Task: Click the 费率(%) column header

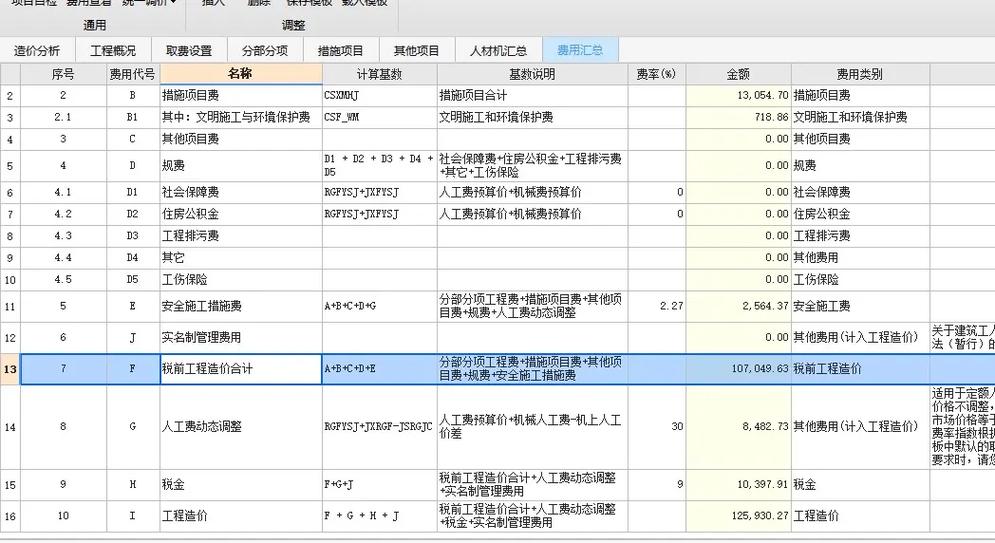Action: (x=657, y=74)
